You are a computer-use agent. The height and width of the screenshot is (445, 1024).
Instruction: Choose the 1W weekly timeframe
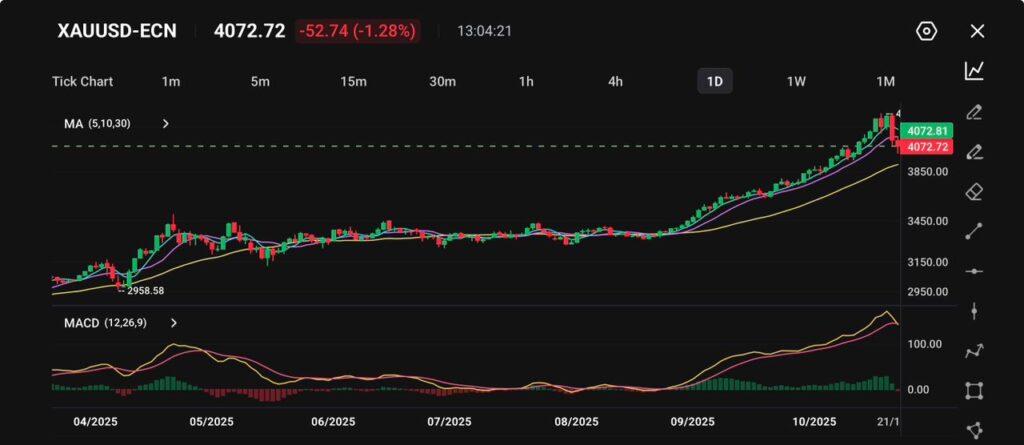coord(796,81)
